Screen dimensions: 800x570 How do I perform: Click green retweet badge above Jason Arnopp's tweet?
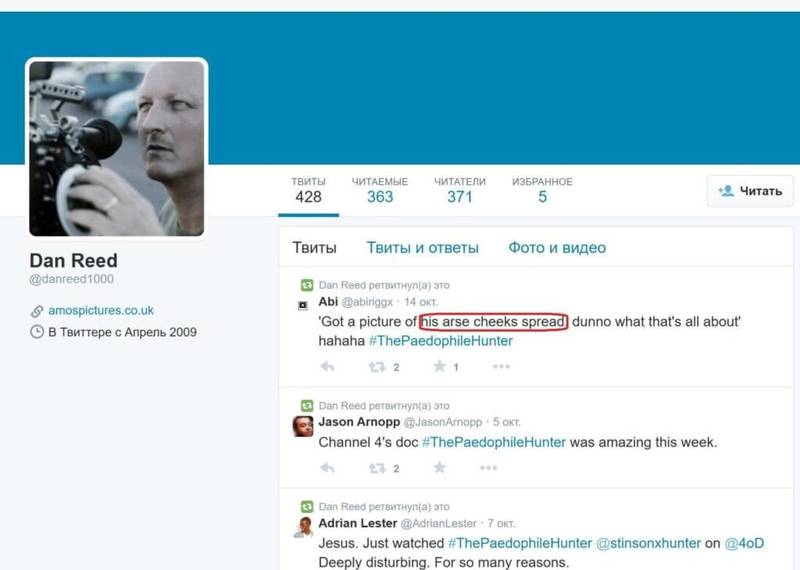(x=307, y=406)
